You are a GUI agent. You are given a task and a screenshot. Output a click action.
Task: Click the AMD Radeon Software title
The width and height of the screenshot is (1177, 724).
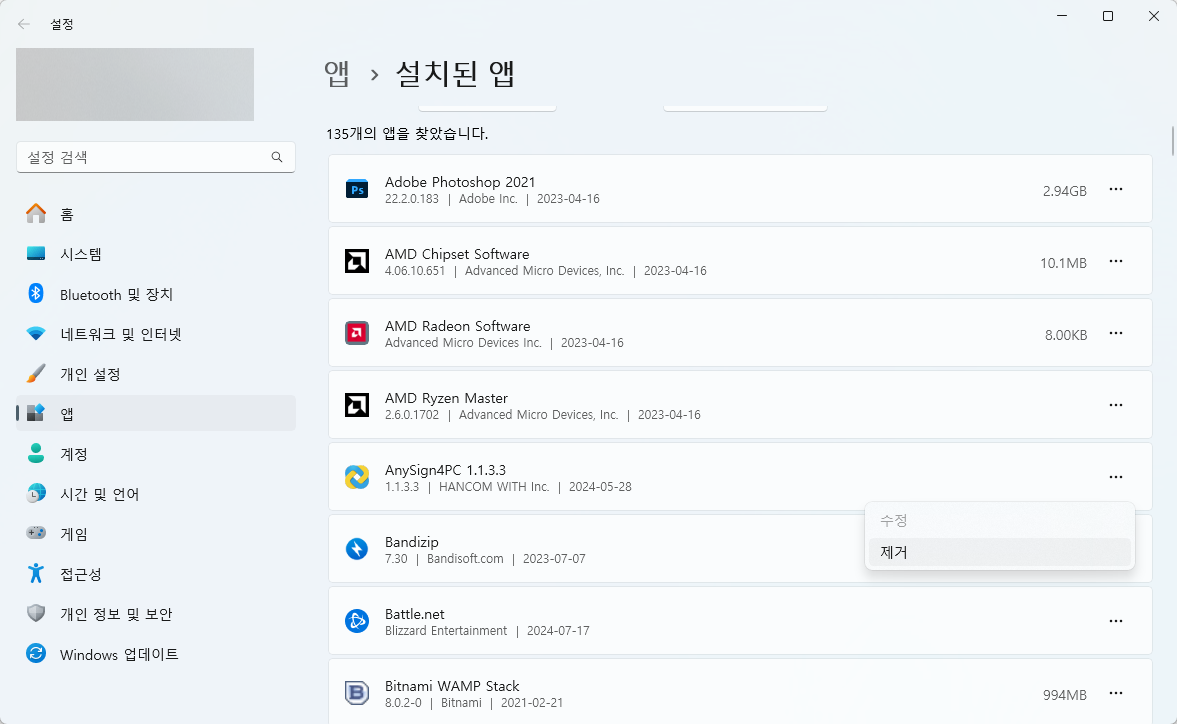pos(457,326)
